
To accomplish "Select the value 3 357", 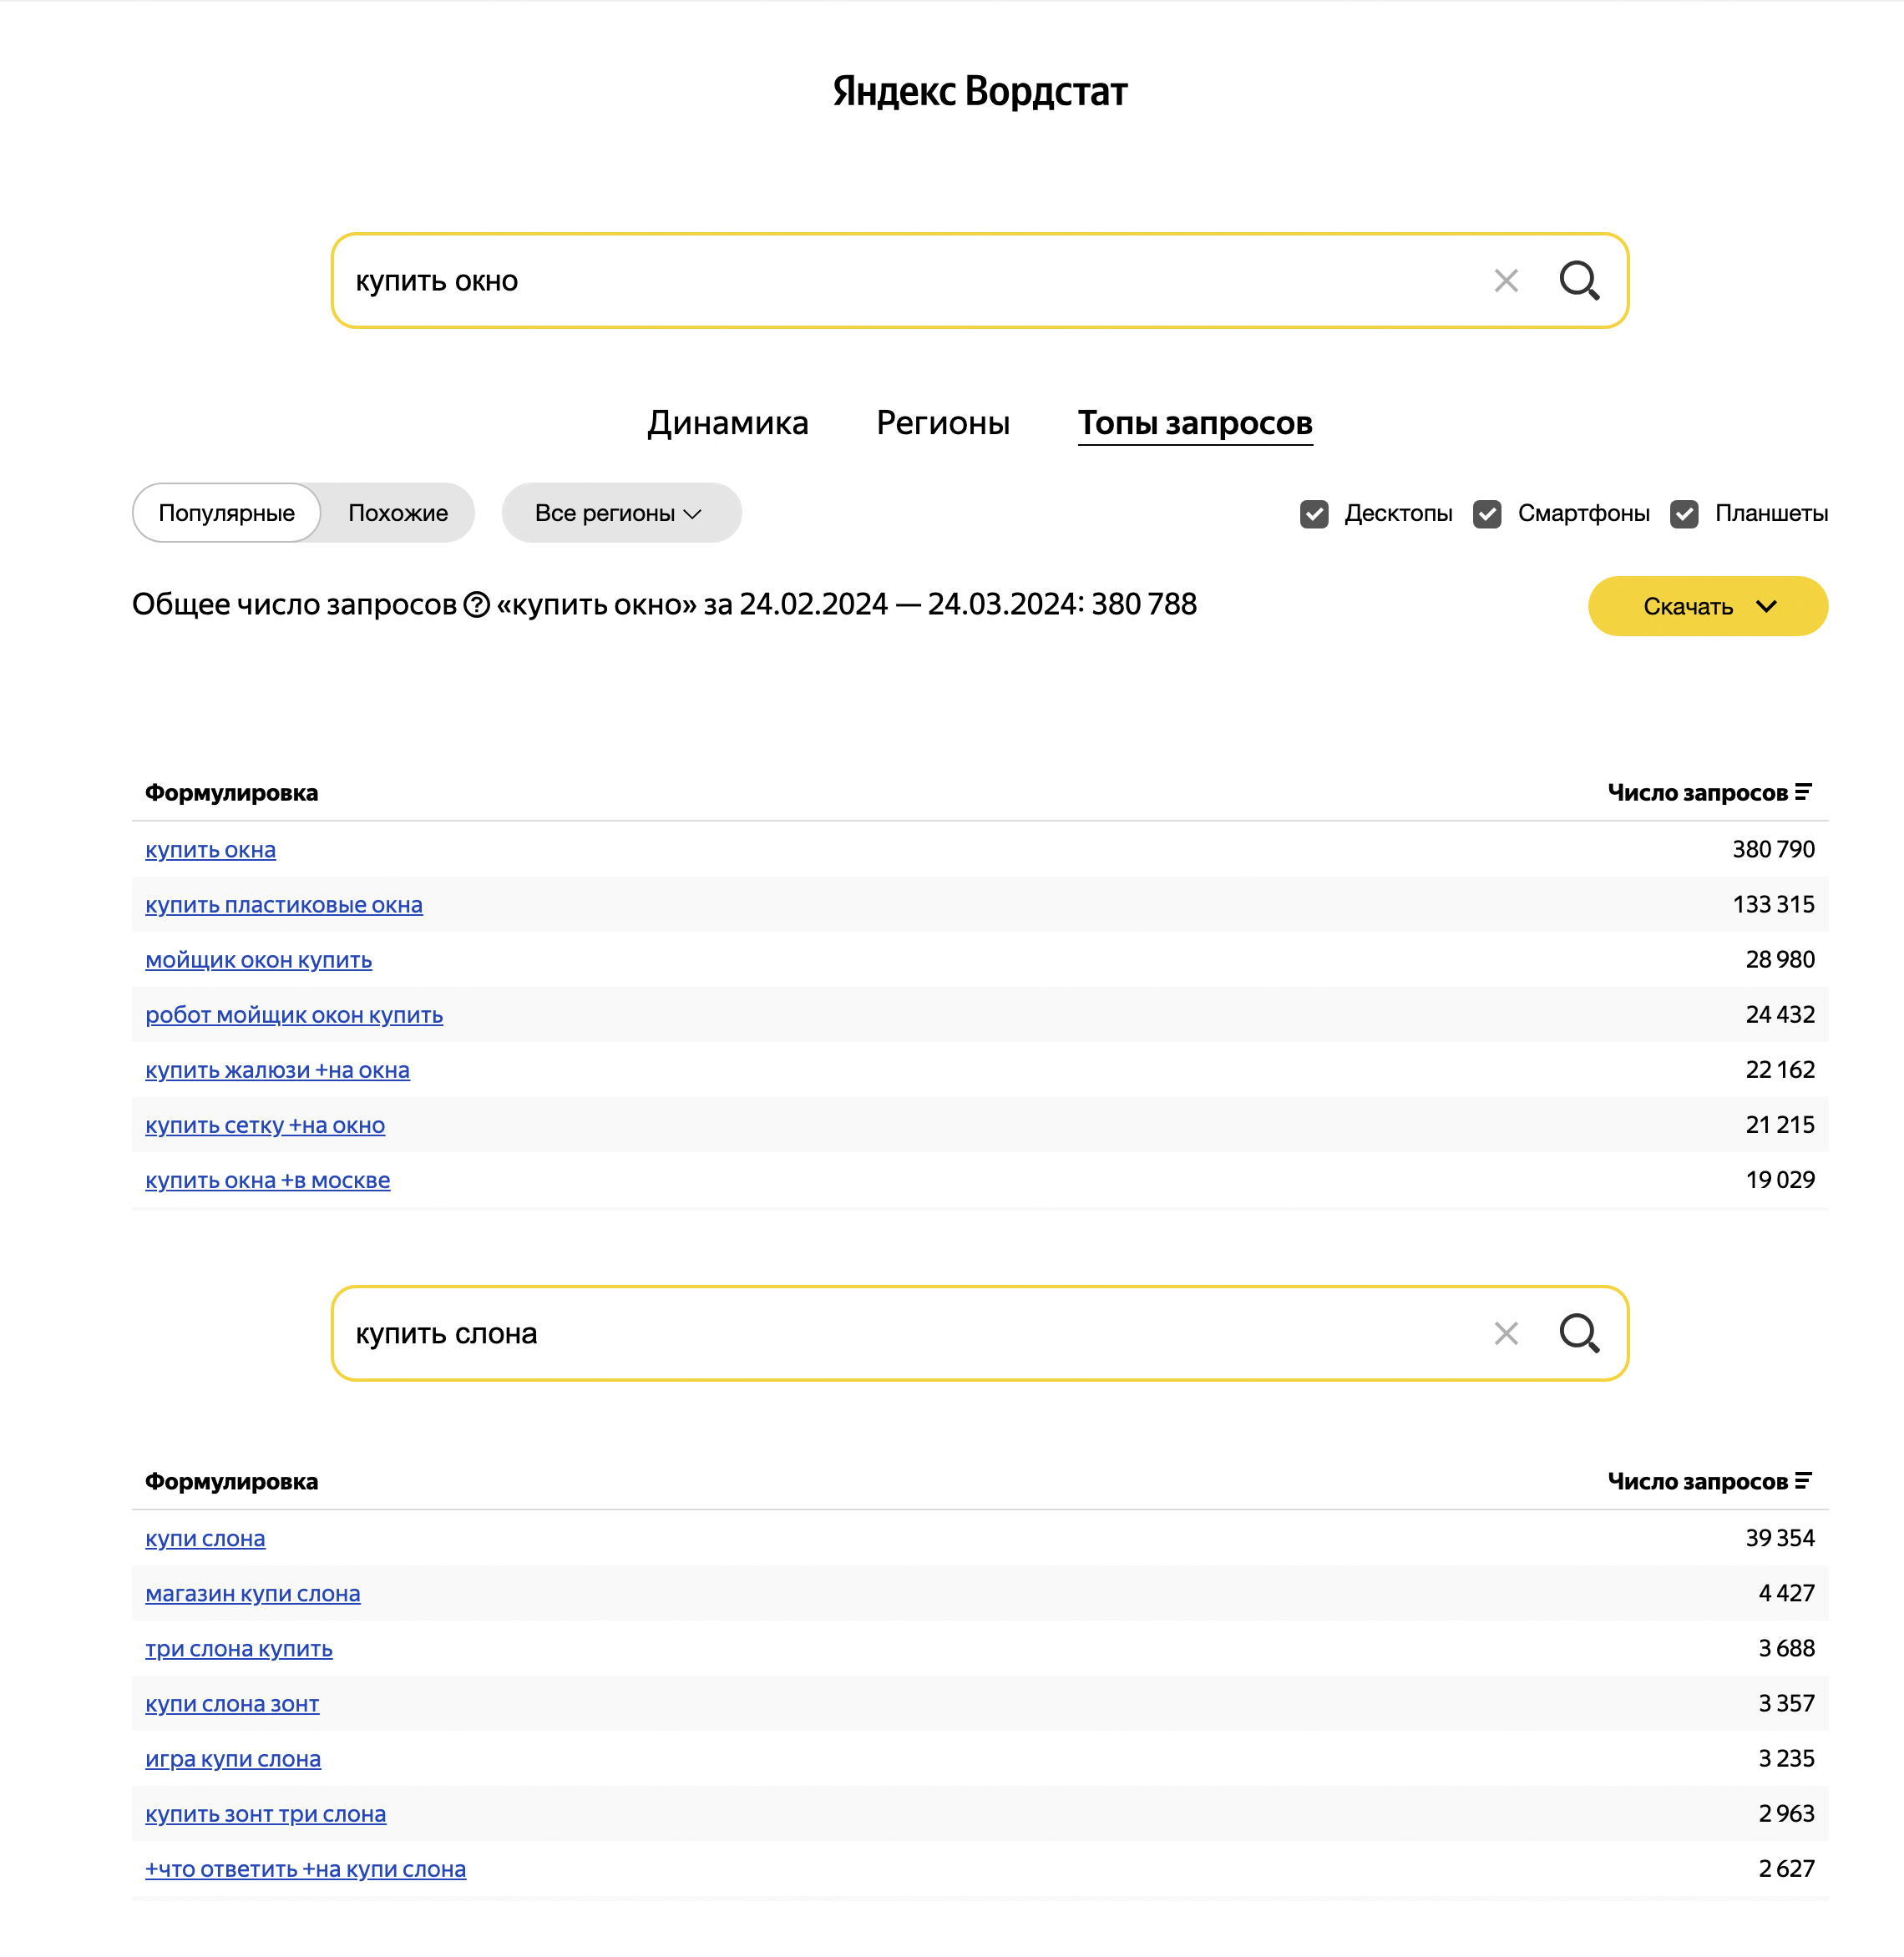I will [1786, 1703].
